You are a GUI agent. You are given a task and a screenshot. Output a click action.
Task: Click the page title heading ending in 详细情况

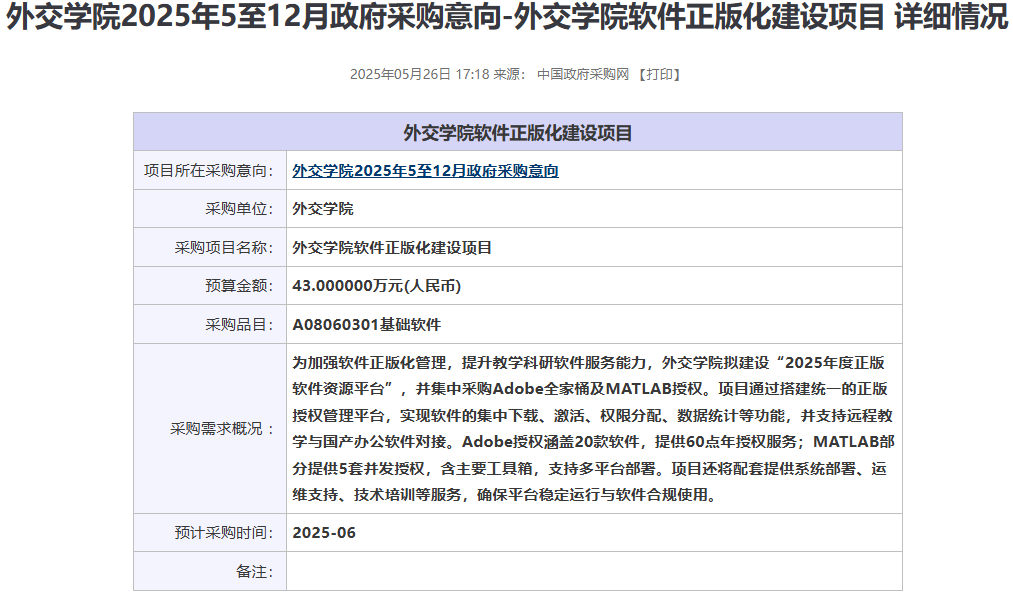point(506,19)
